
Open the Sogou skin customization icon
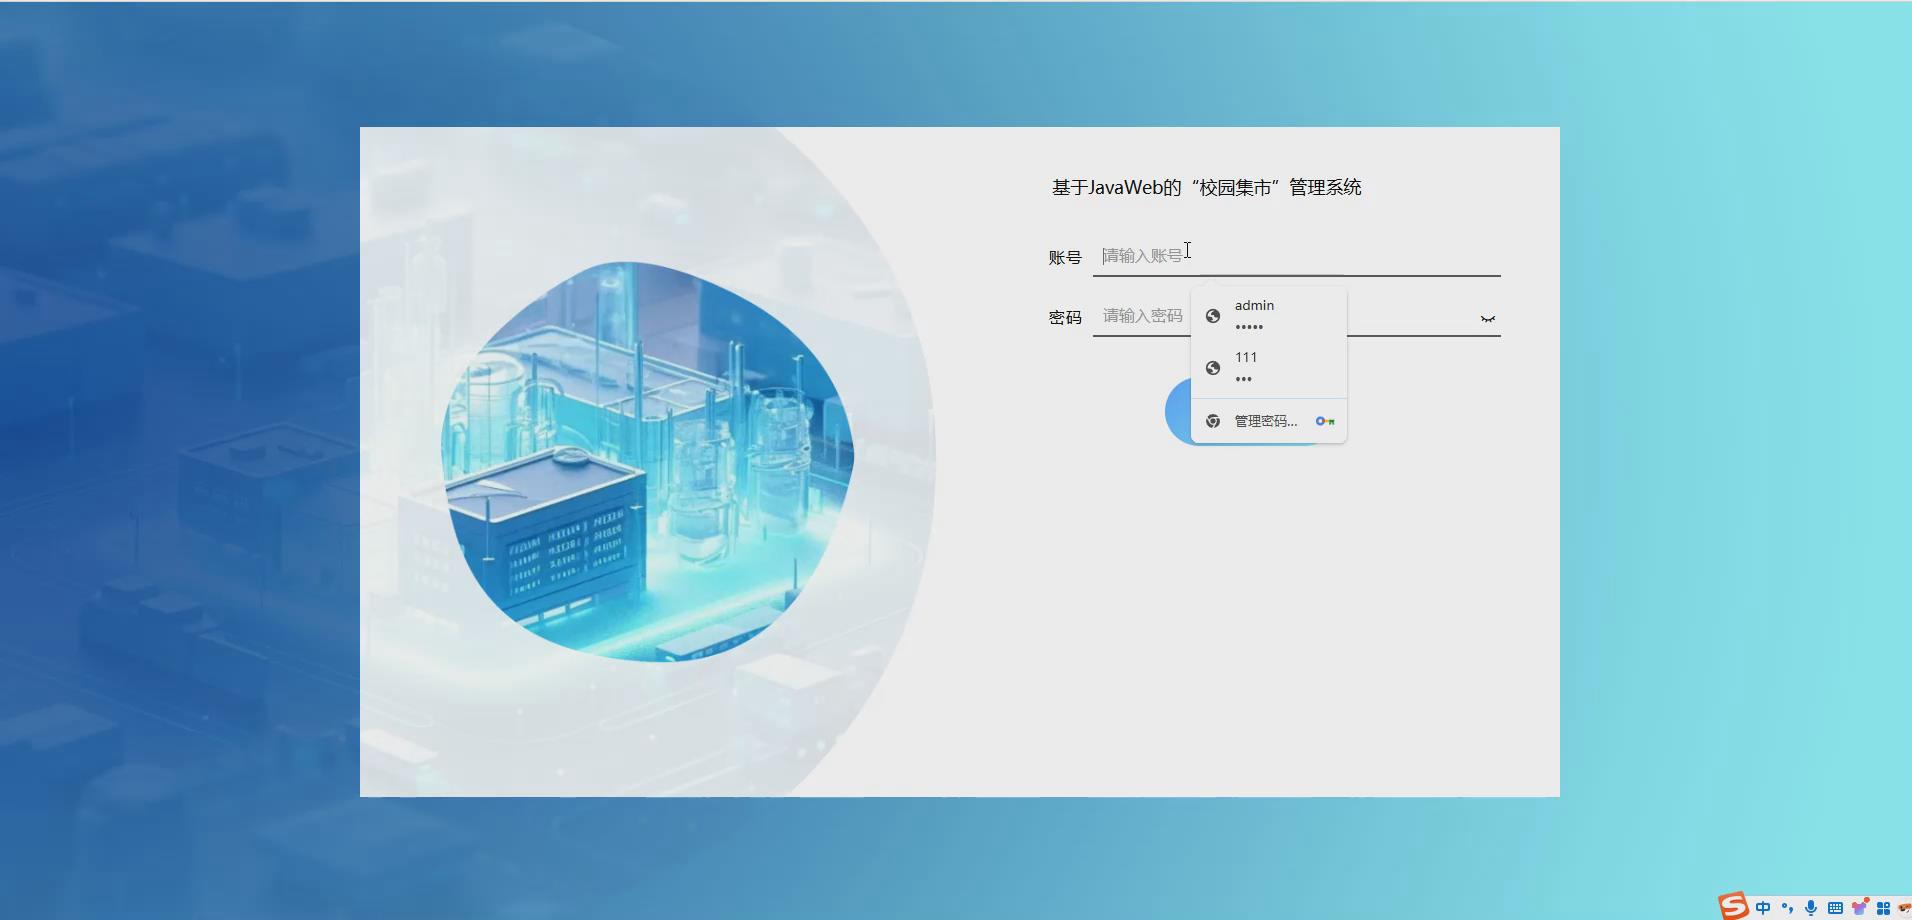tap(1860, 907)
